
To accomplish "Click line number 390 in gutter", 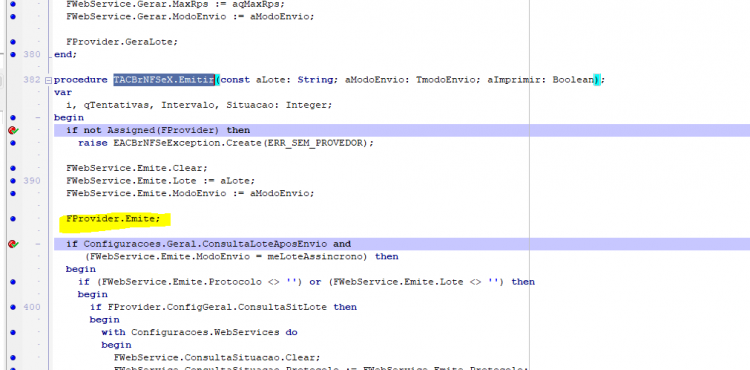I will (x=32, y=181).
